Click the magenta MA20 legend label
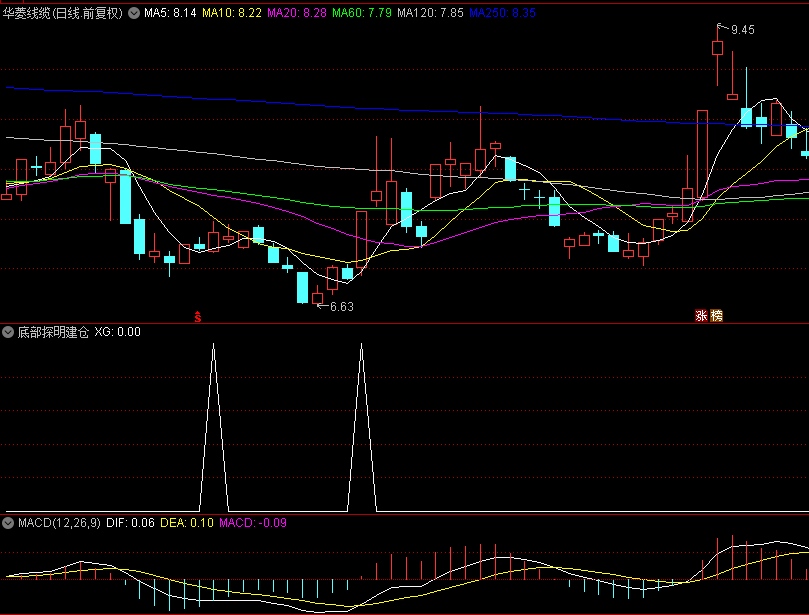Viewport: 809px width, 615px height. click(297, 14)
